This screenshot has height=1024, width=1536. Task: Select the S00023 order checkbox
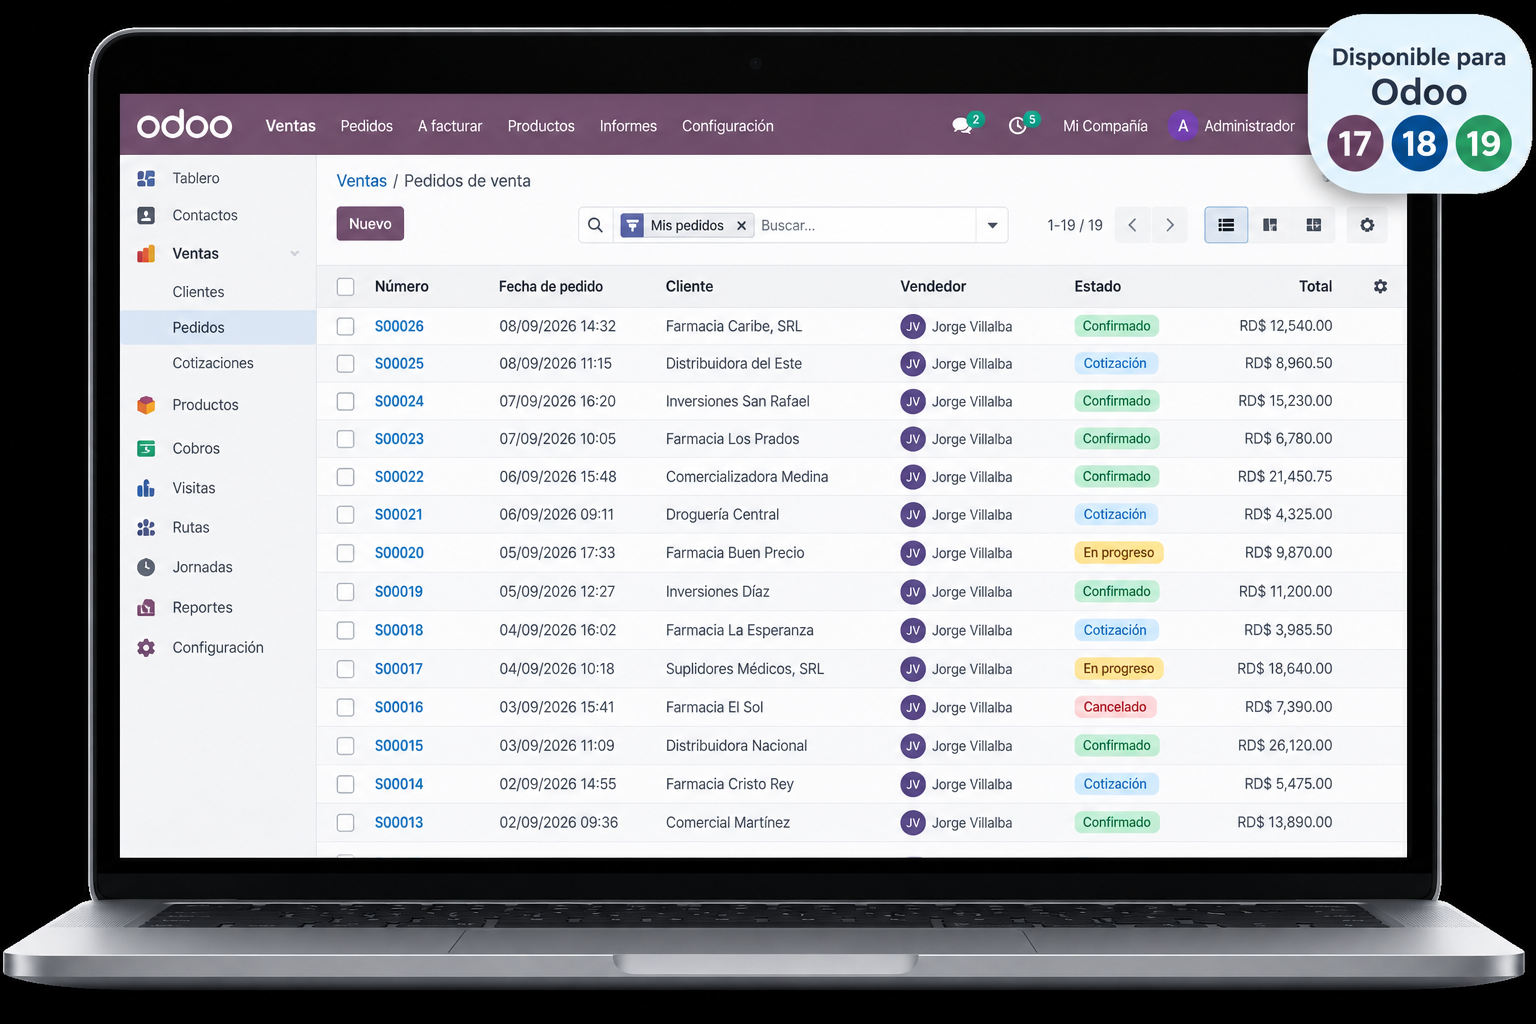[346, 439]
